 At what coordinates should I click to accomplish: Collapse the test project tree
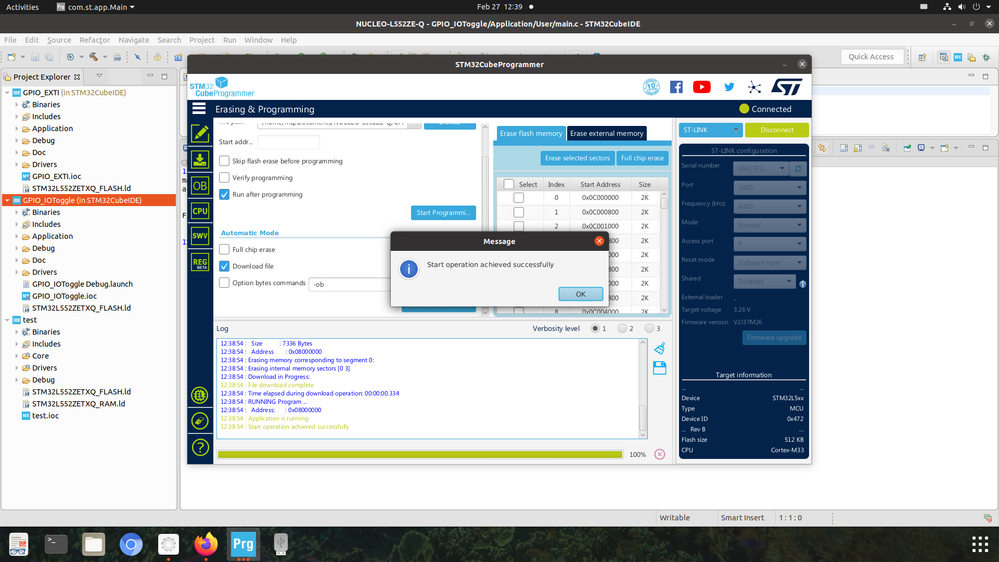tap(8, 320)
